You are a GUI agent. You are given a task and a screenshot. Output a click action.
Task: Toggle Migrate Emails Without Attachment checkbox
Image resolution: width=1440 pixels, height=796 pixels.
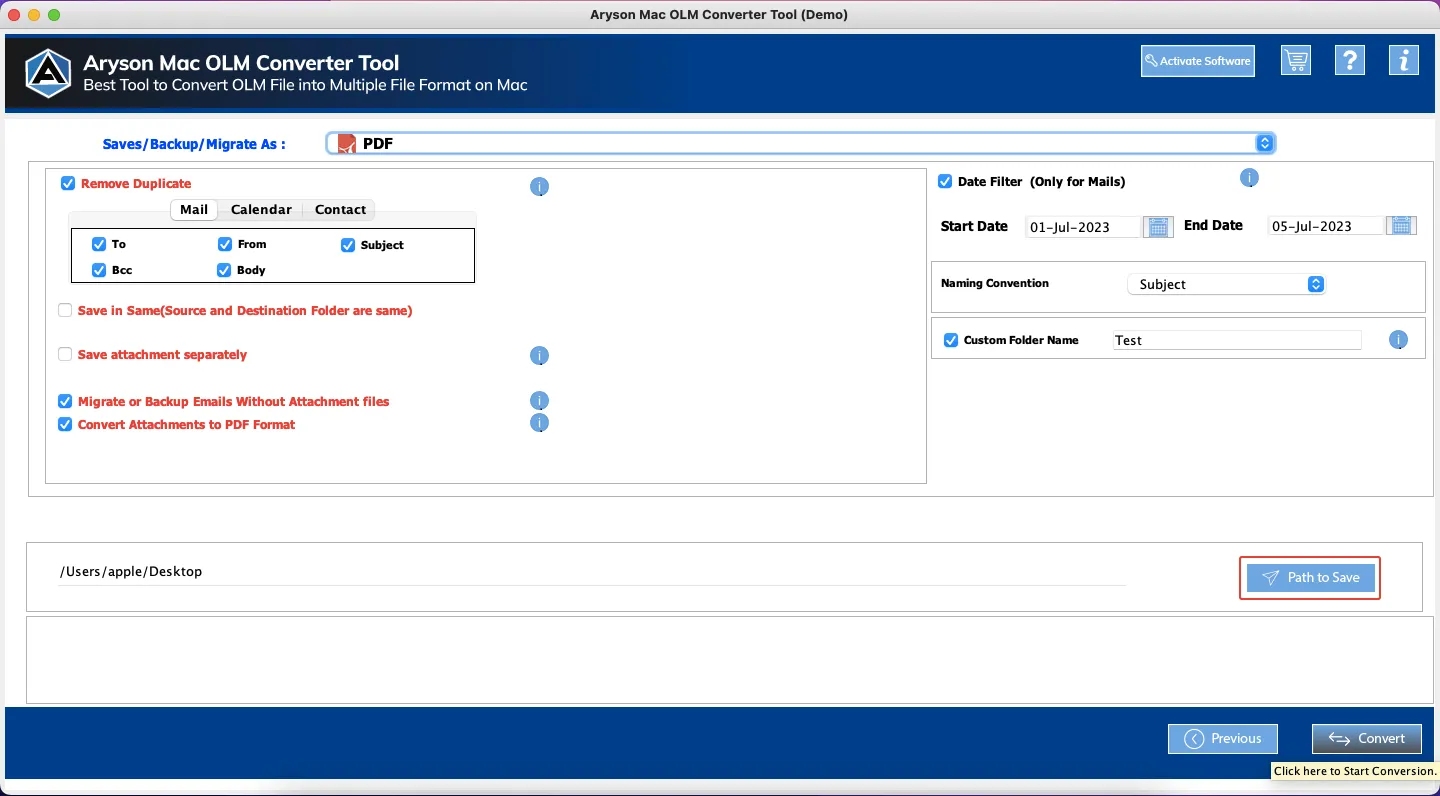coord(65,401)
